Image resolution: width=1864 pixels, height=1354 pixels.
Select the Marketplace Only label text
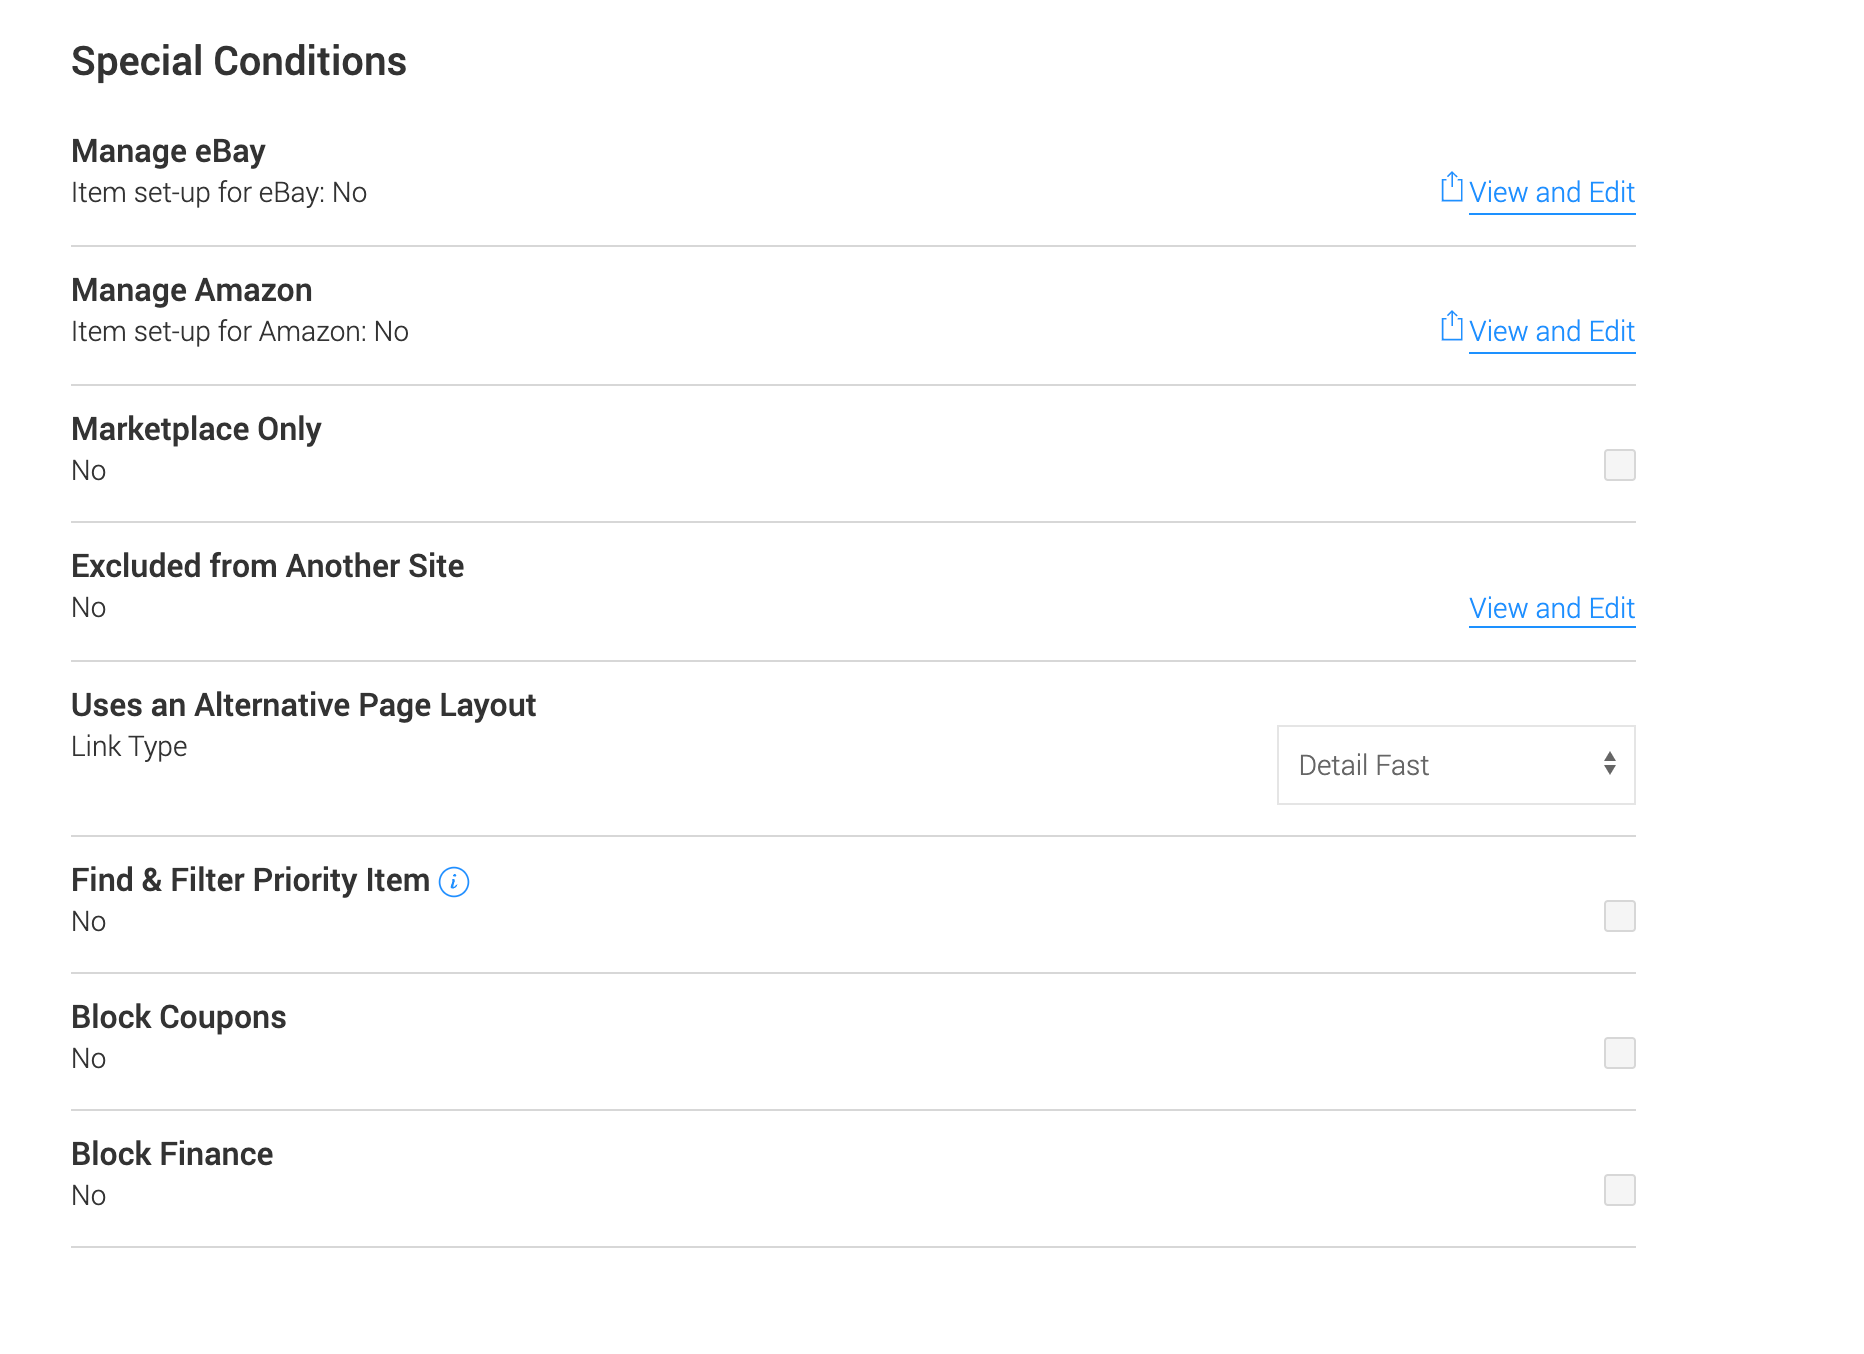tap(196, 429)
